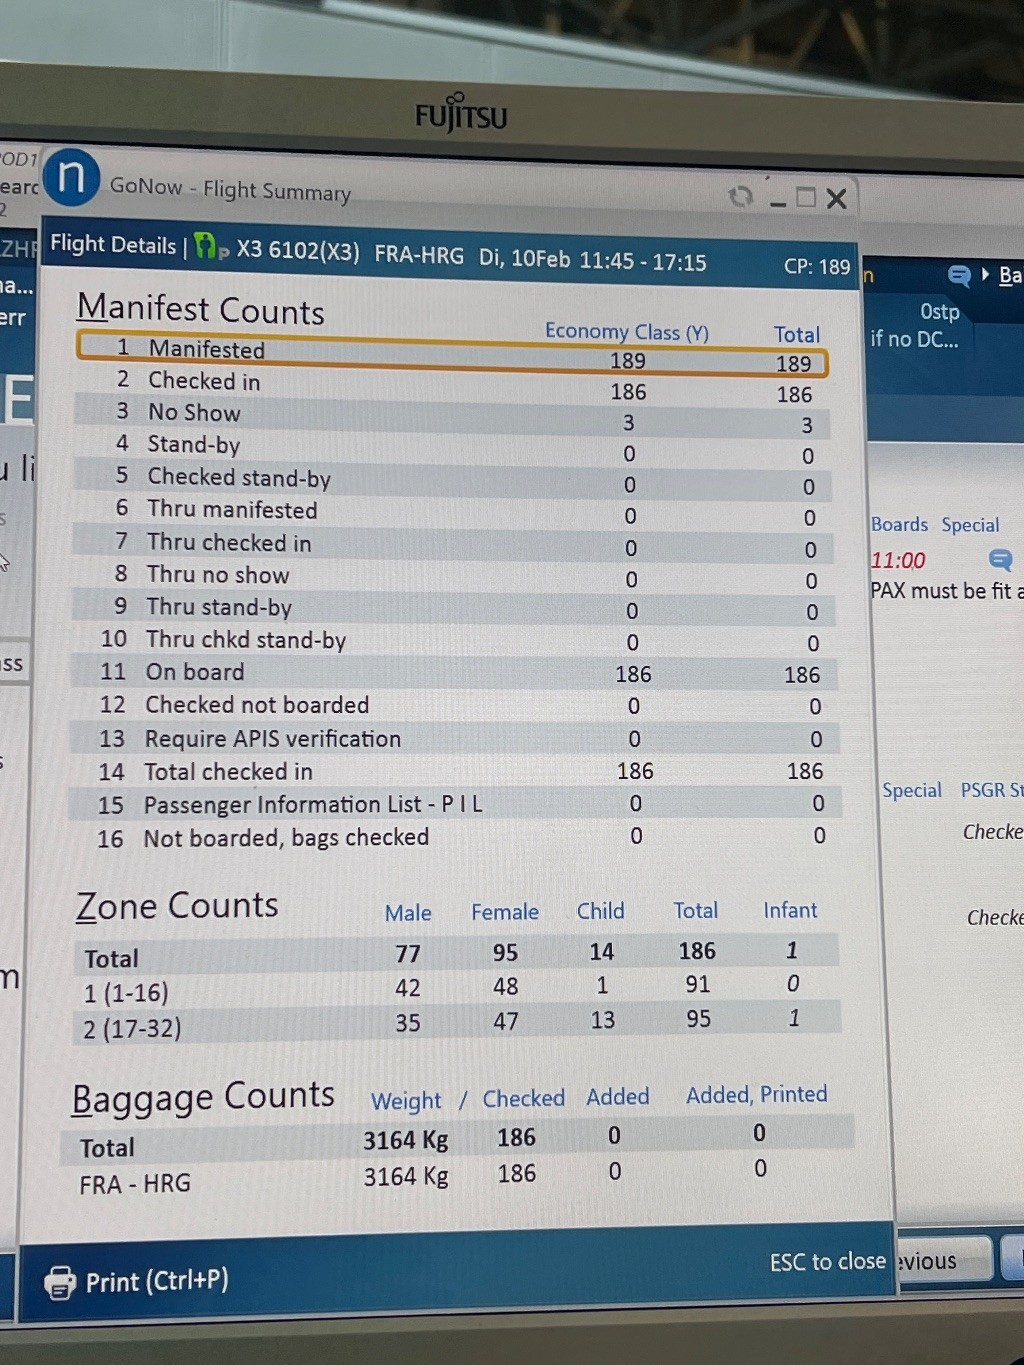Viewport: 1024px width, 1365px height.
Task: Open the Boards tab
Action: pos(899,525)
